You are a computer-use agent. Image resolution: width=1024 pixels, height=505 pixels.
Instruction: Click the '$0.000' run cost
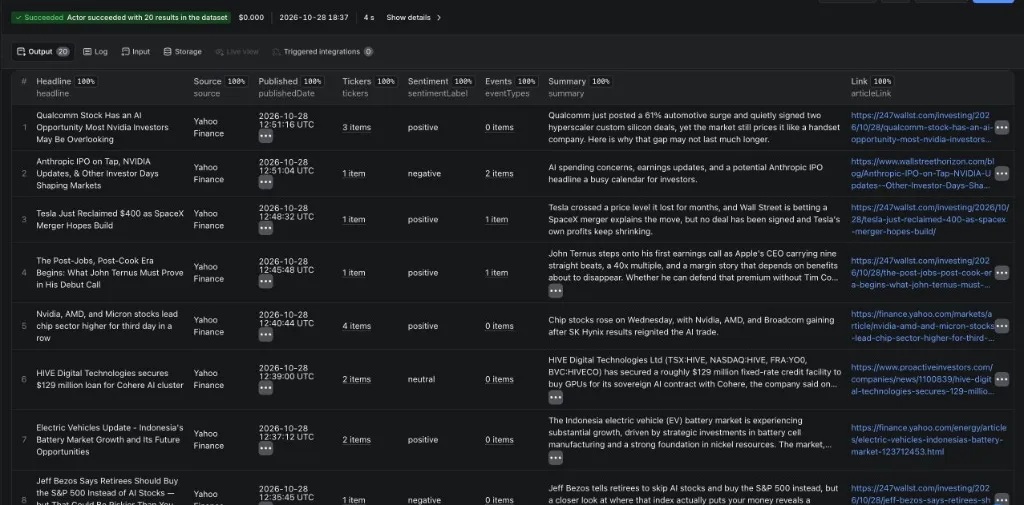(251, 18)
